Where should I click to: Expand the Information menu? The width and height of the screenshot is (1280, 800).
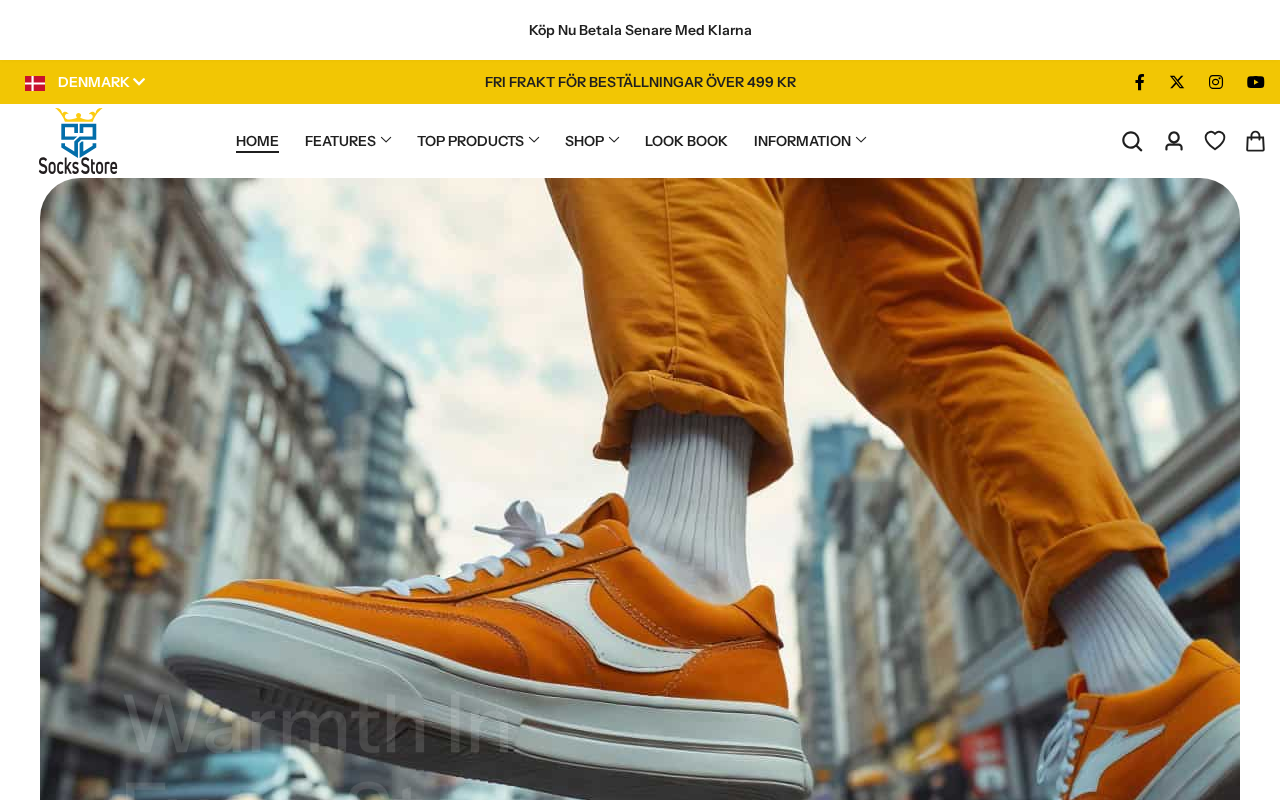(x=810, y=141)
